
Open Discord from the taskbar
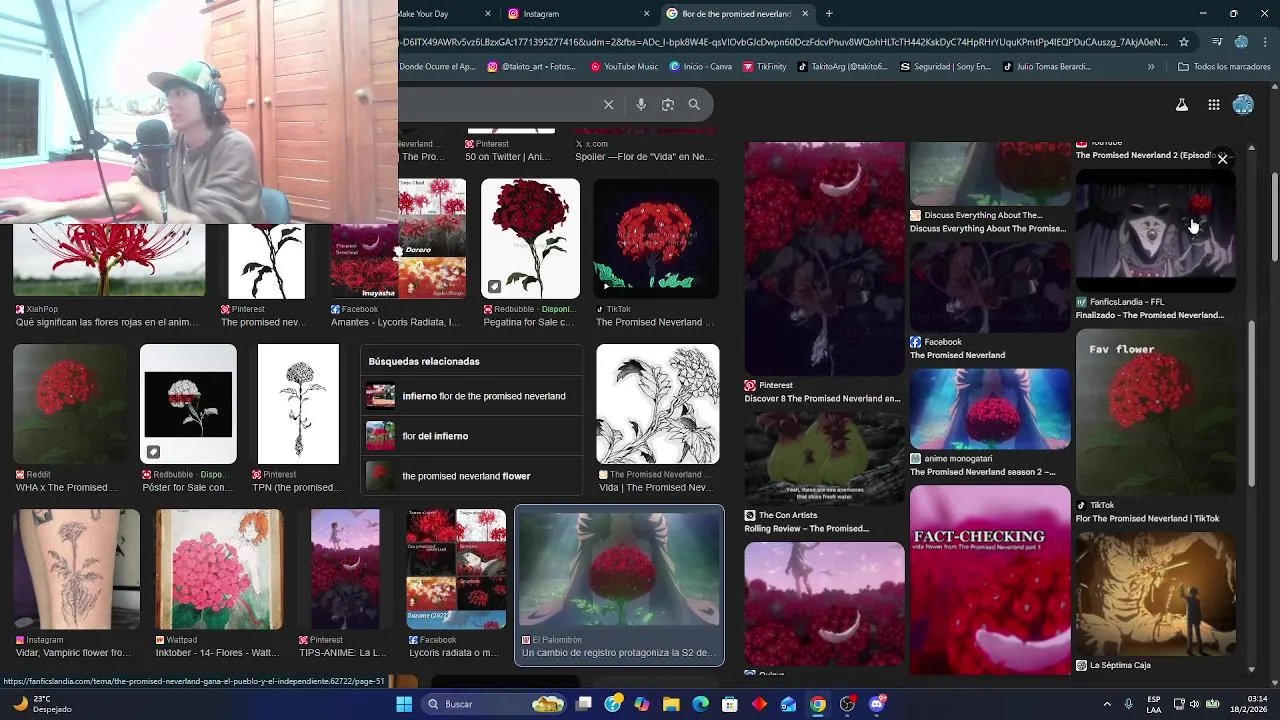[x=877, y=704]
